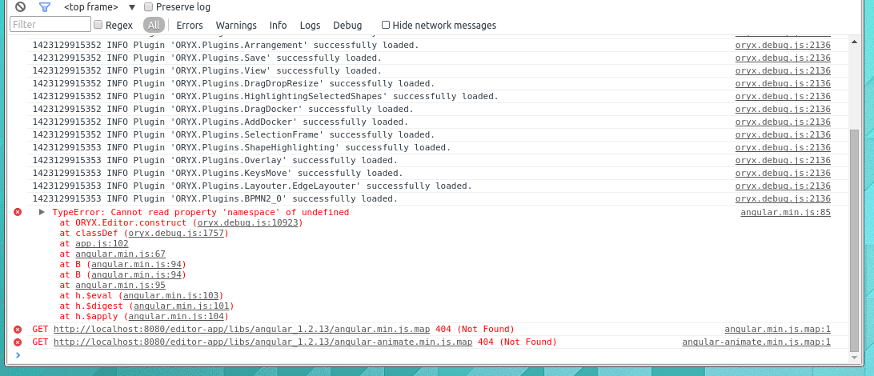Click red error icon beside TypeError

click(x=18, y=212)
